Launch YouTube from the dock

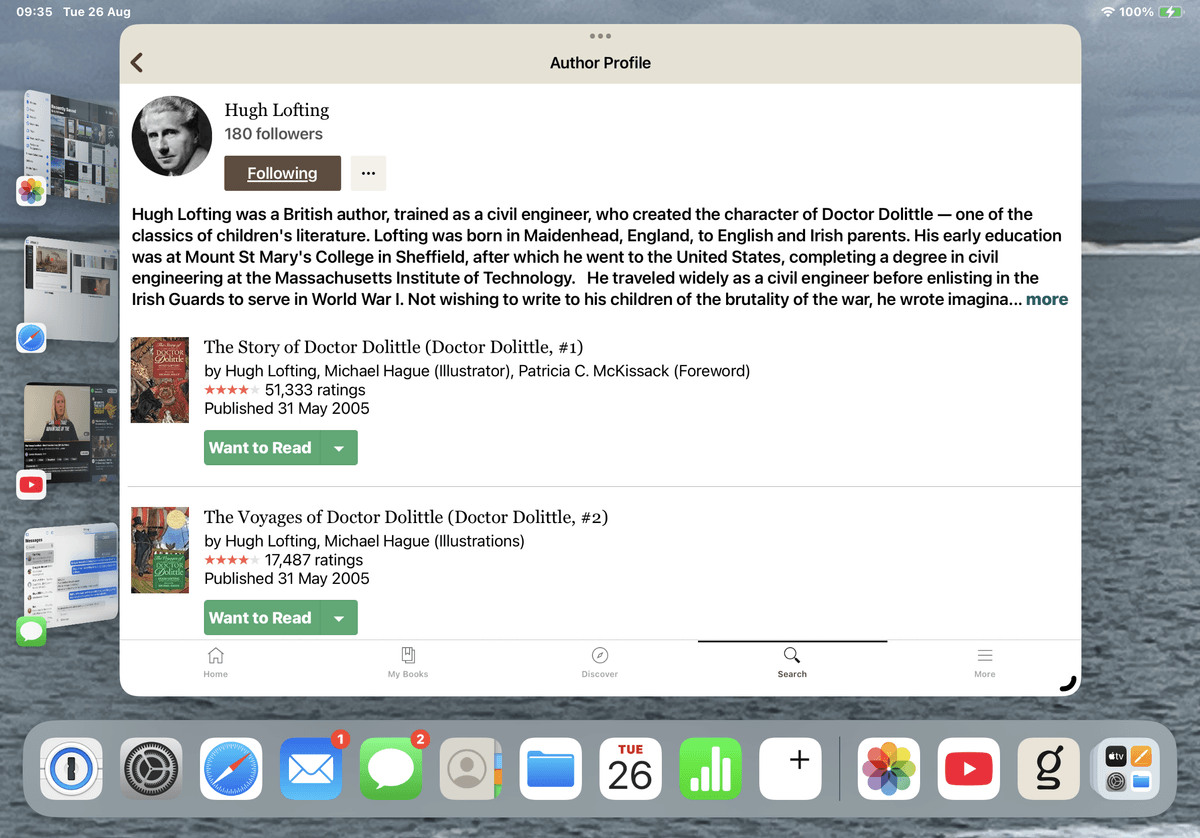tap(969, 769)
